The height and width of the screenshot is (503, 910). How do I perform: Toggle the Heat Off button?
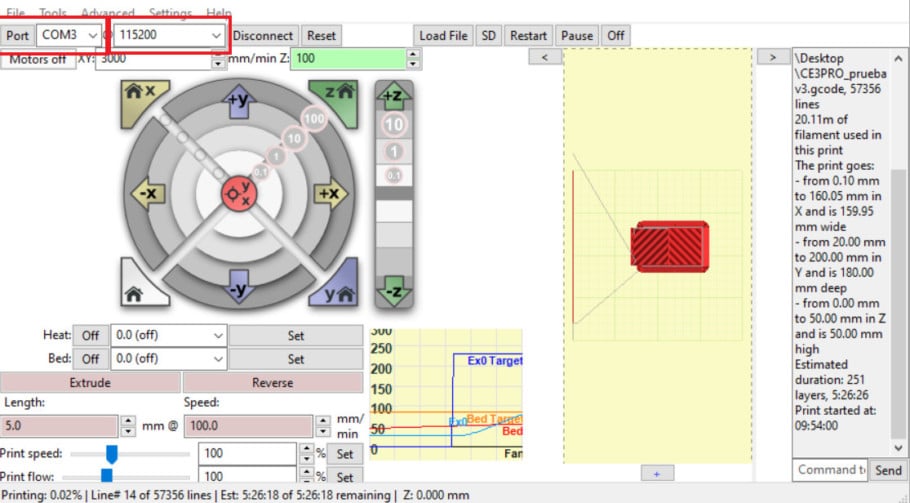click(90, 336)
